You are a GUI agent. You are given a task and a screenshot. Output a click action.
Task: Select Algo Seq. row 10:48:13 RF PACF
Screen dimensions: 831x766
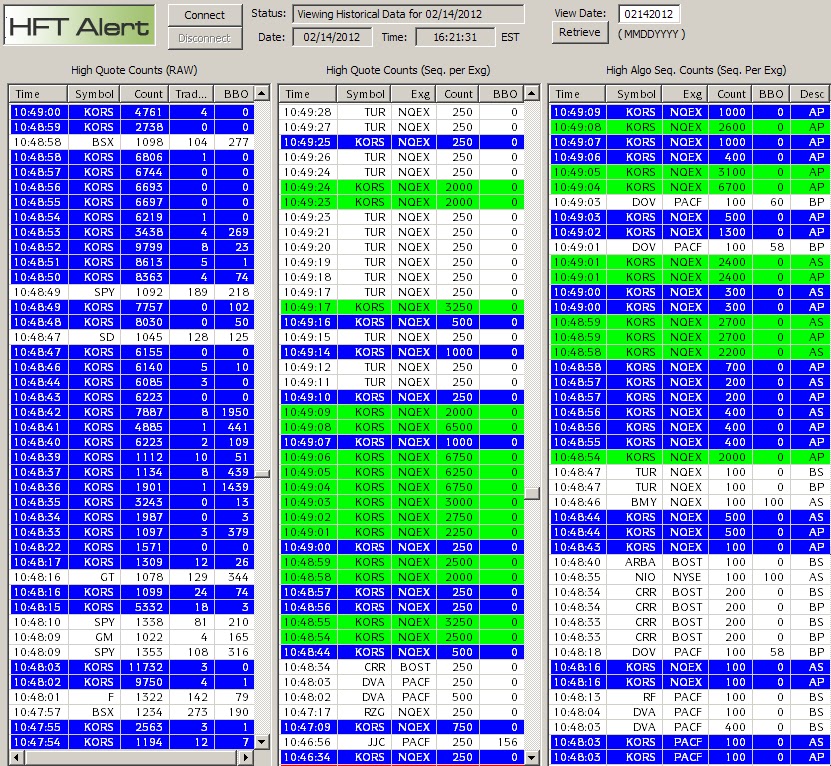click(691, 697)
